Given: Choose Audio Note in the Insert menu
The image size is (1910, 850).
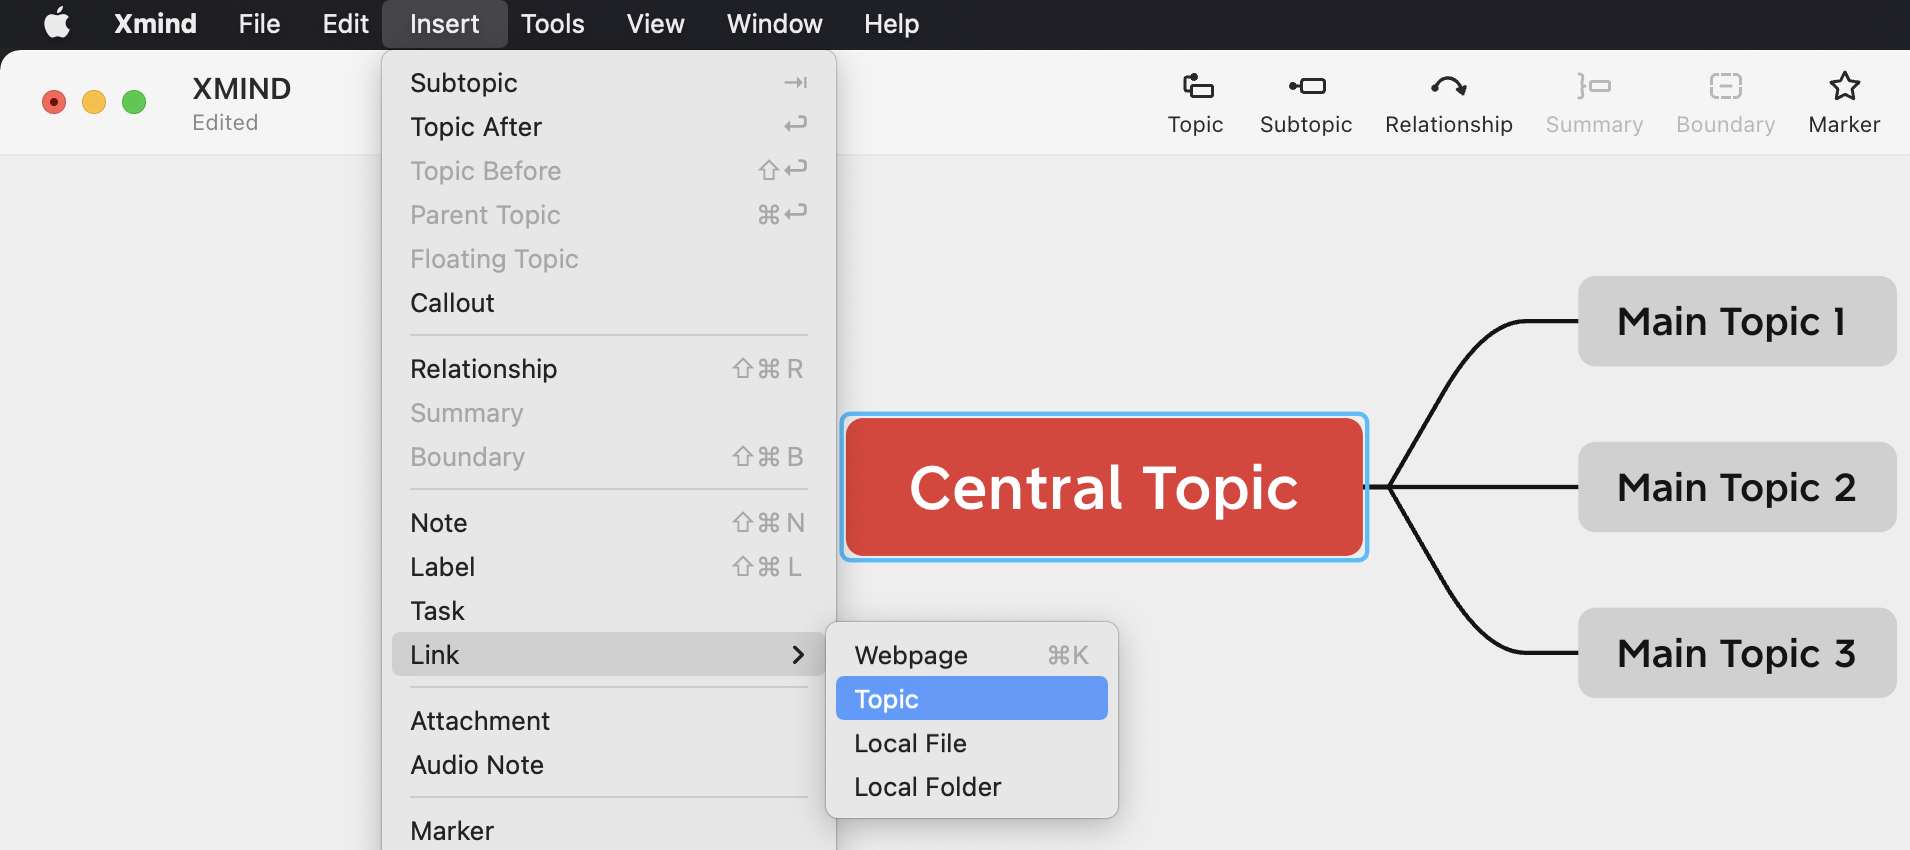Looking at the screenshot, I should [x=608, y=765].
